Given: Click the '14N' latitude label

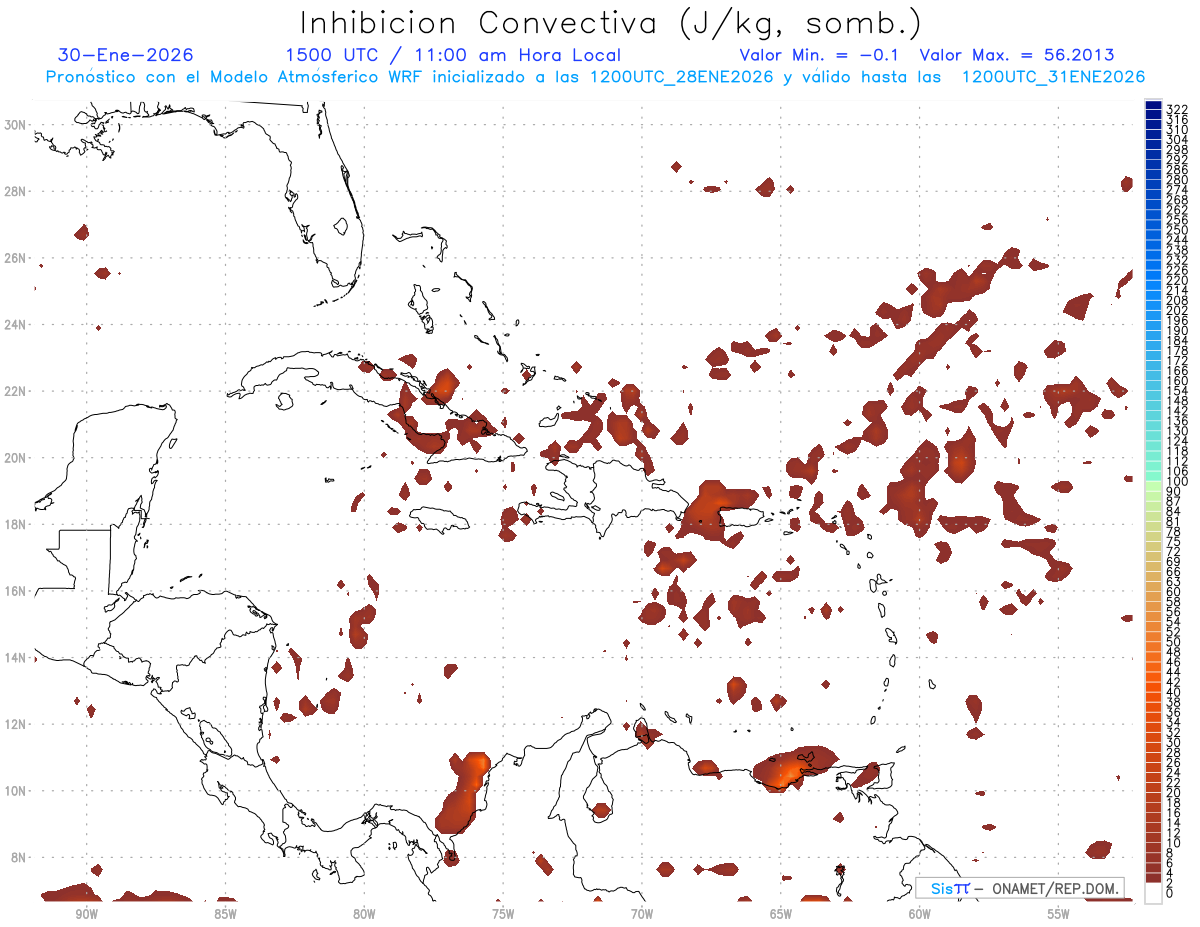Looking at the screenshot, I should [14, 657].
